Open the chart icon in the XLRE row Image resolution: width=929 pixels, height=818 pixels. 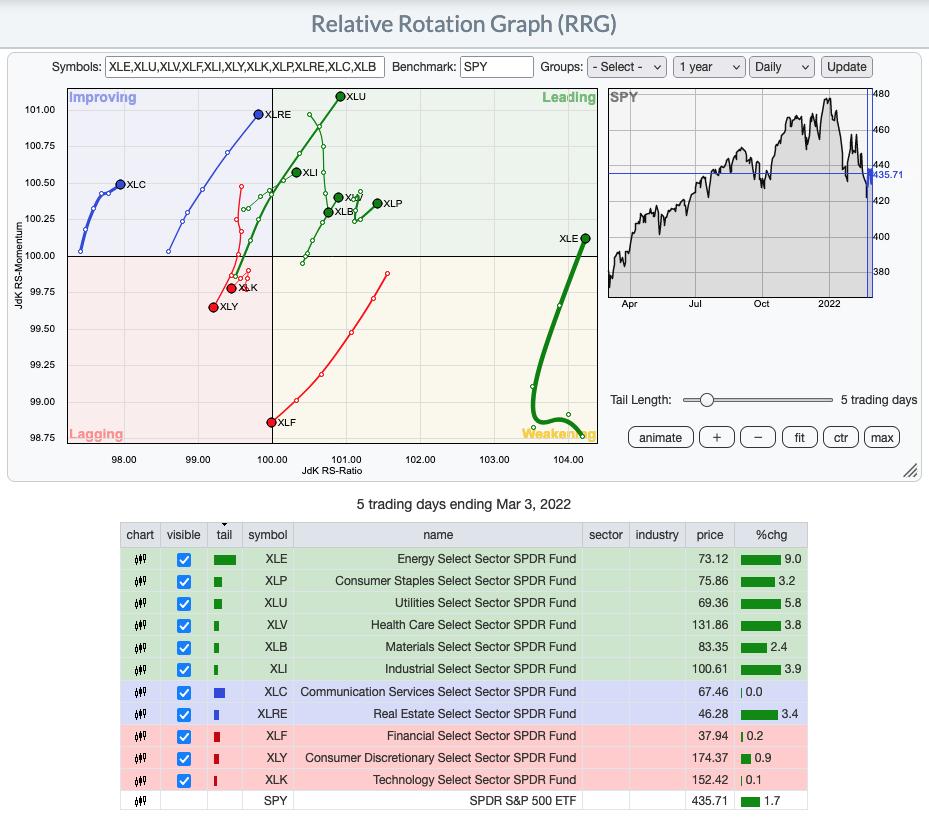[140, 714]
